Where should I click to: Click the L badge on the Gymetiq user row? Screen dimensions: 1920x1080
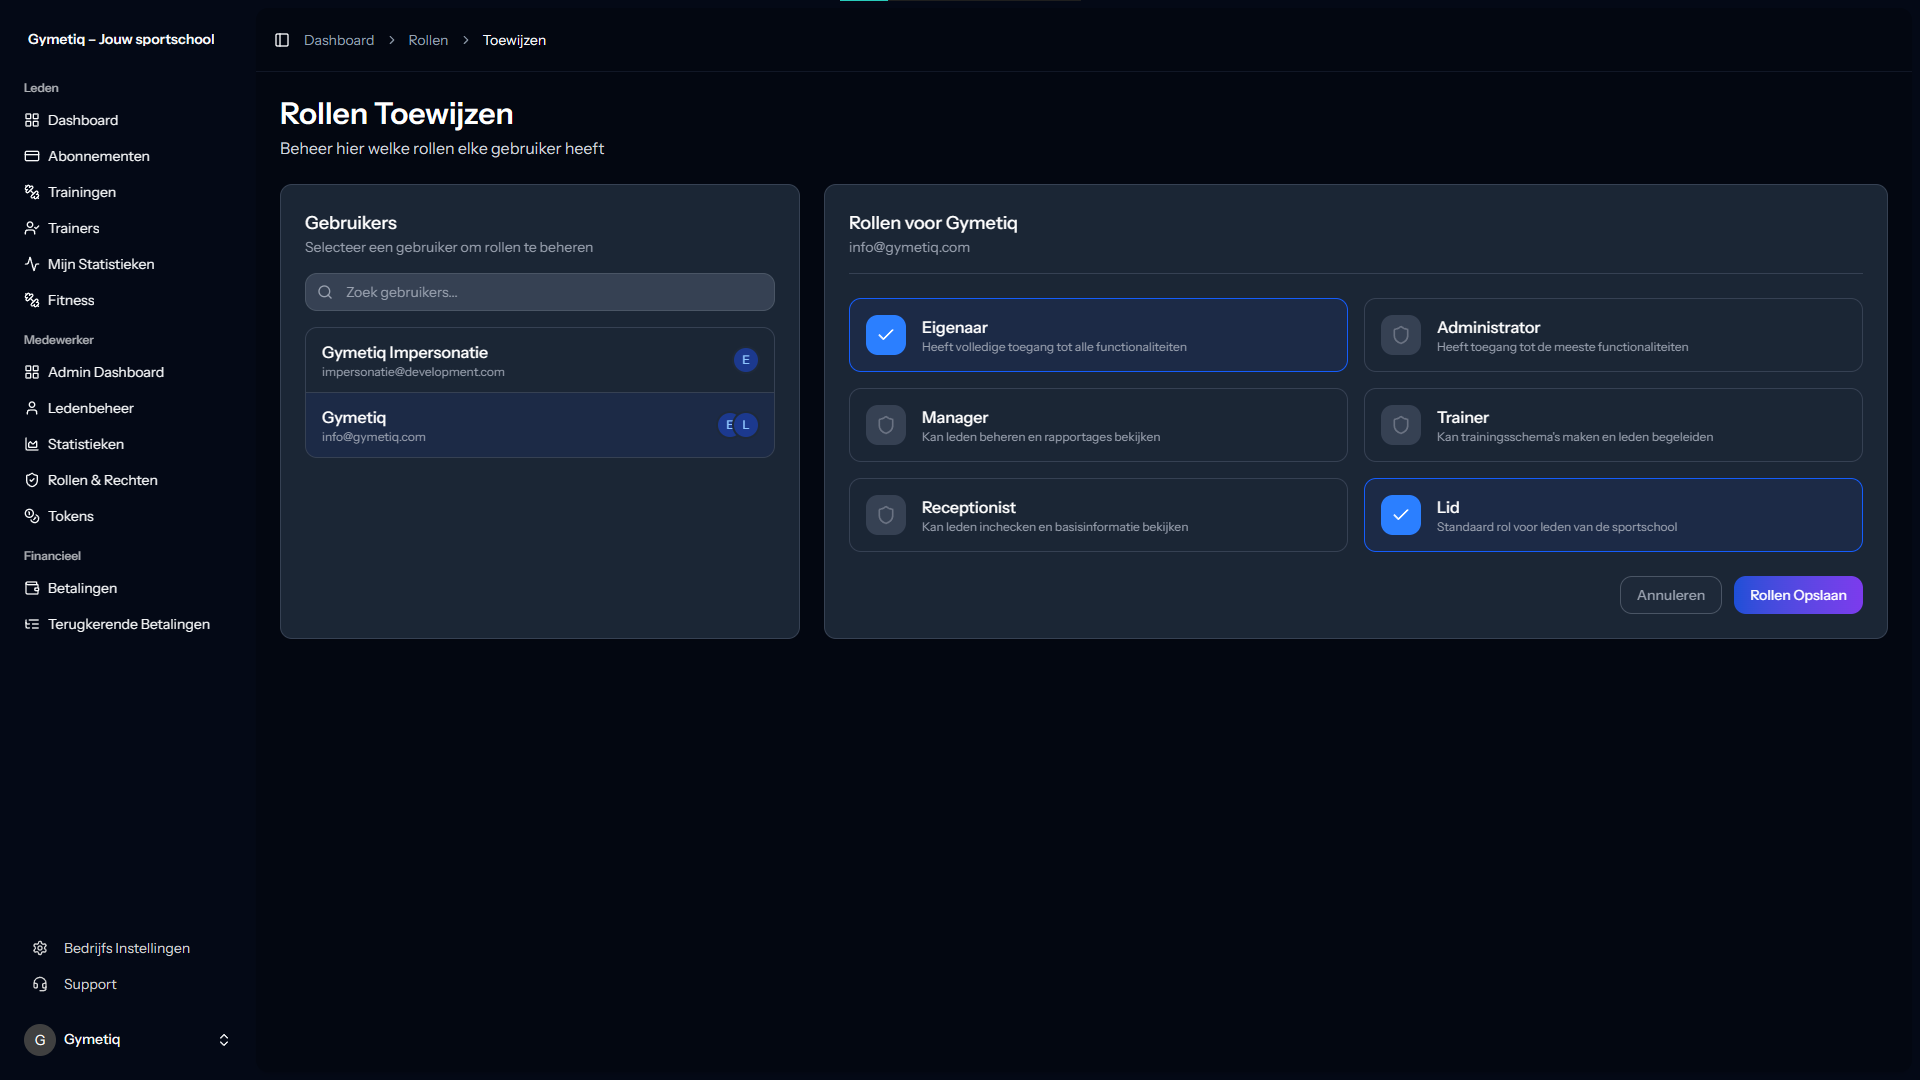[746, 425]
